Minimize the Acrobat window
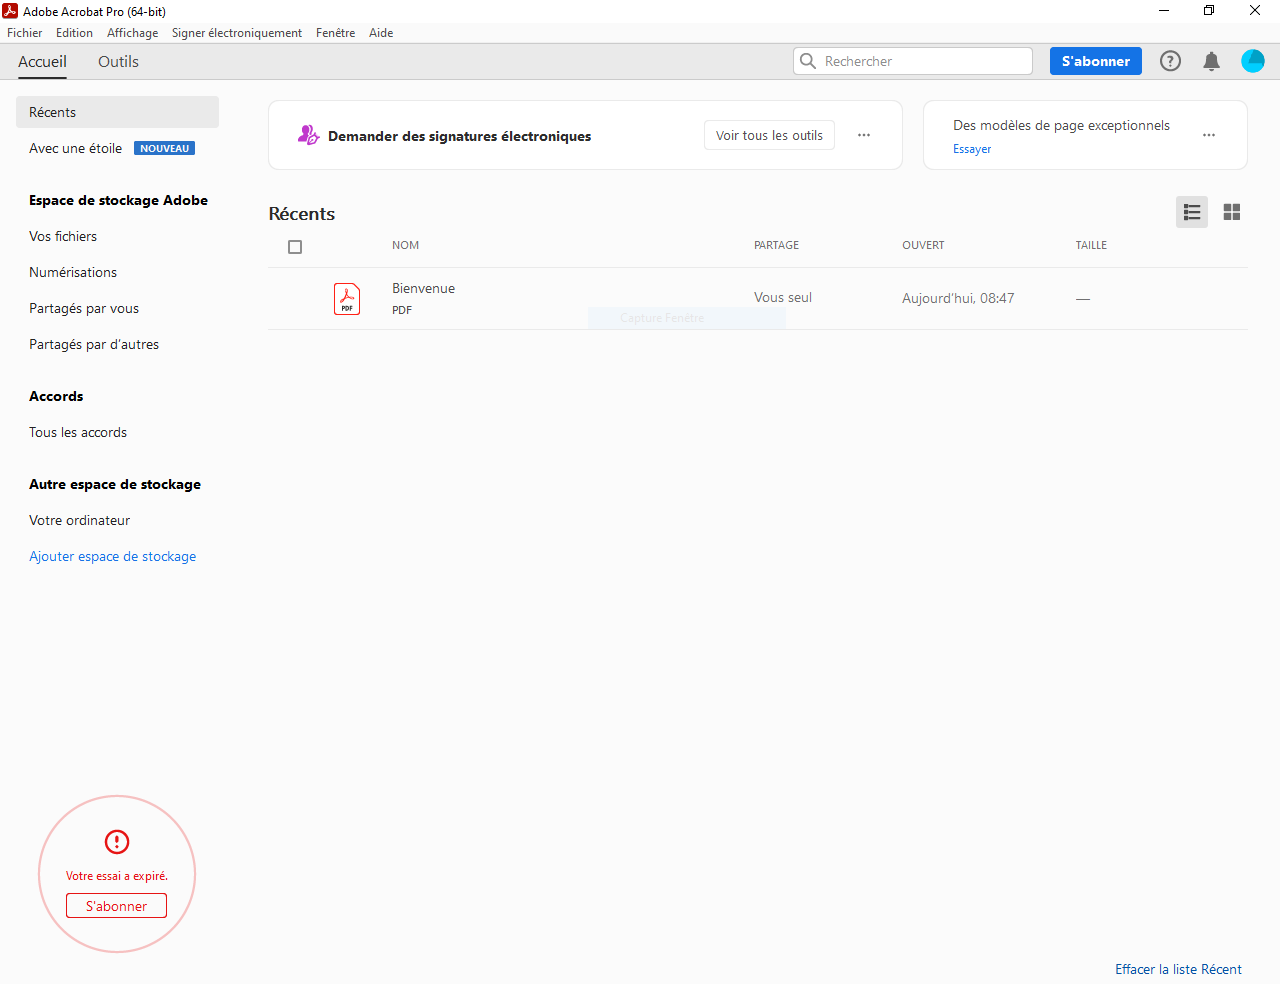The height and width of the screenshot is (984, 1280). click(x=1164, y=11)
